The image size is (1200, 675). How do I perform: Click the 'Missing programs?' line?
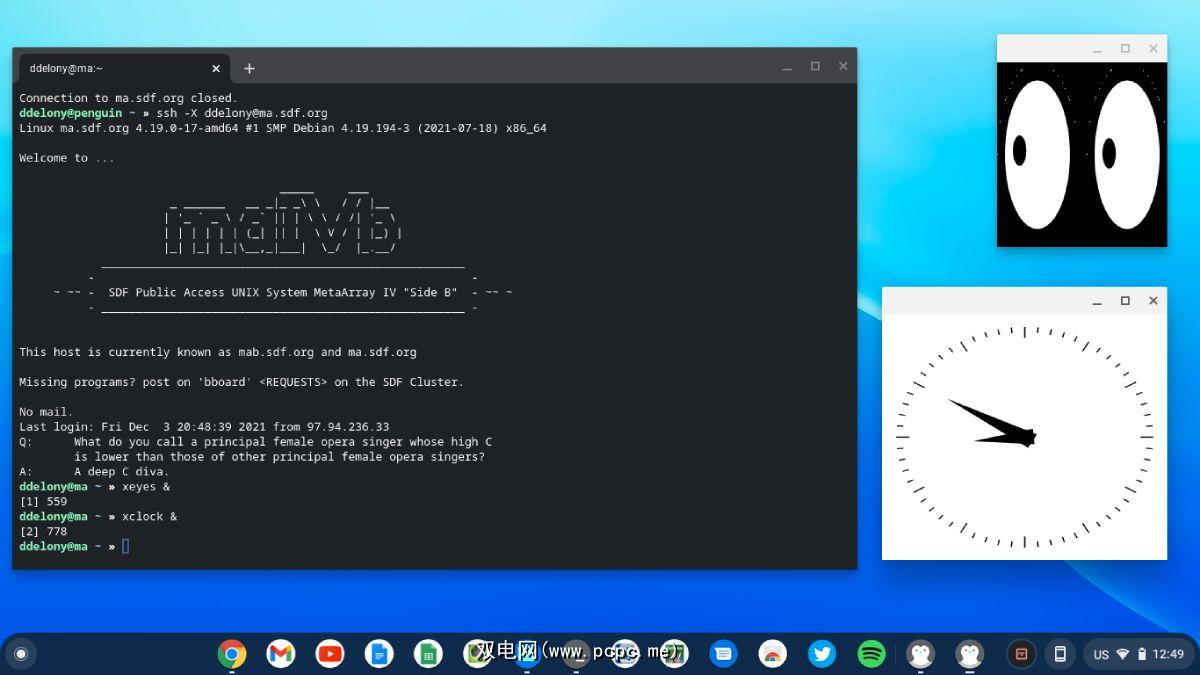[x=241, y=382]
